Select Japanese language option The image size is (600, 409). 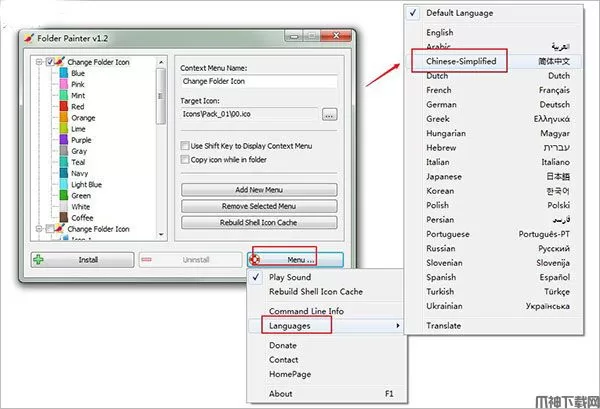pyautogui.click(x=494, y=177)
